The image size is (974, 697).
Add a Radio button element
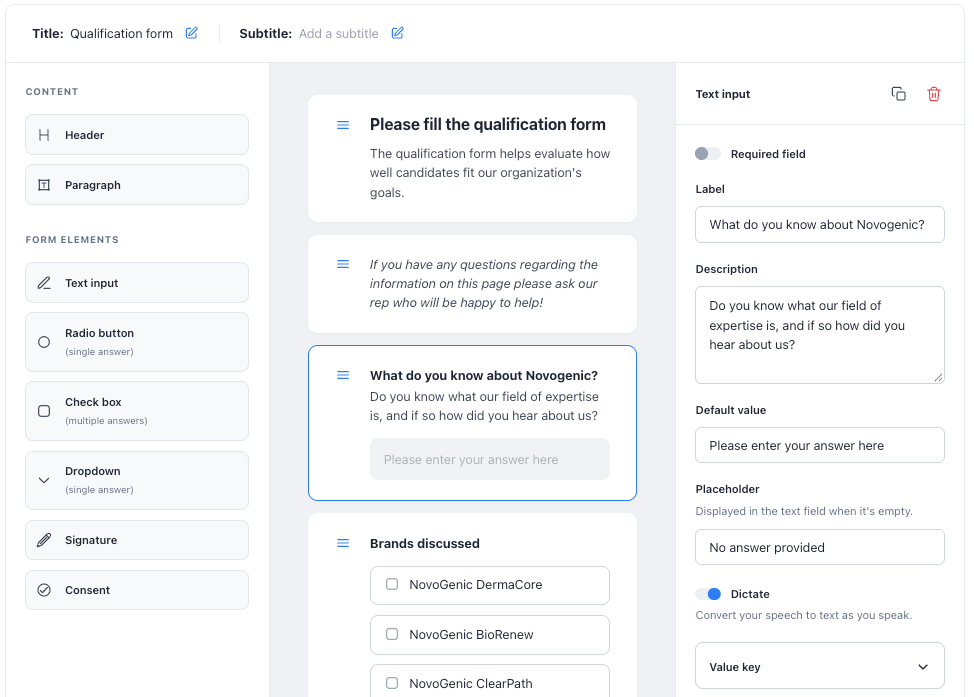(137, 342)
